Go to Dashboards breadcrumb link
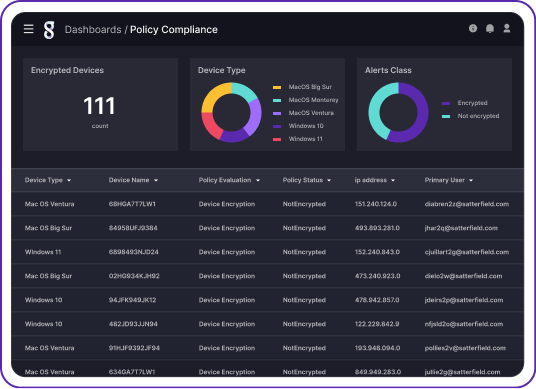Screen dimensions: 536x389 pos(93,30)
